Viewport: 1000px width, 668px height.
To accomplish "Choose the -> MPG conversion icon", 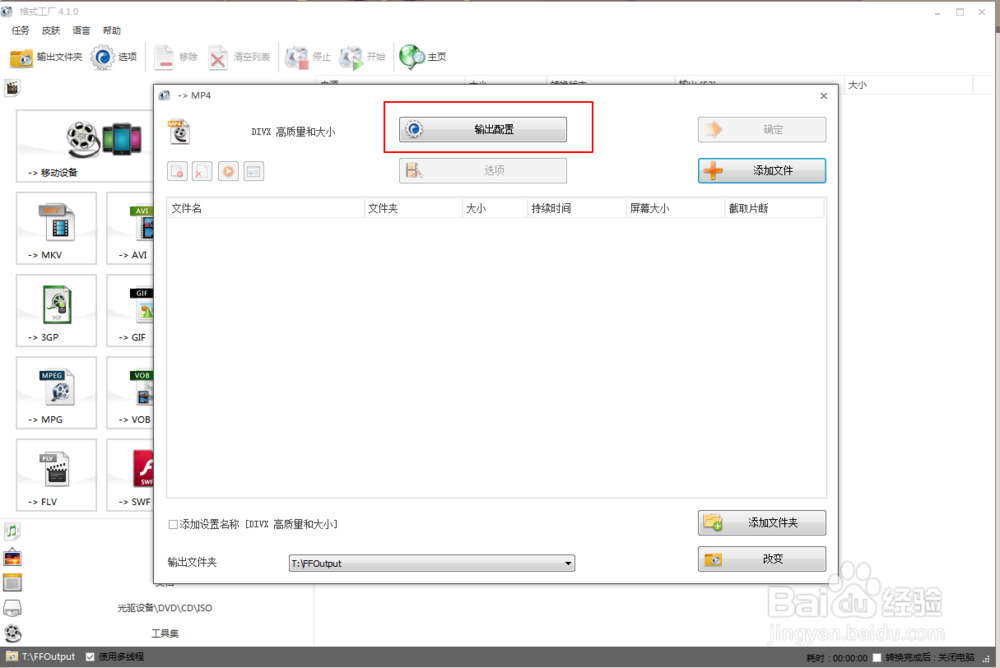I will (56, 393).
